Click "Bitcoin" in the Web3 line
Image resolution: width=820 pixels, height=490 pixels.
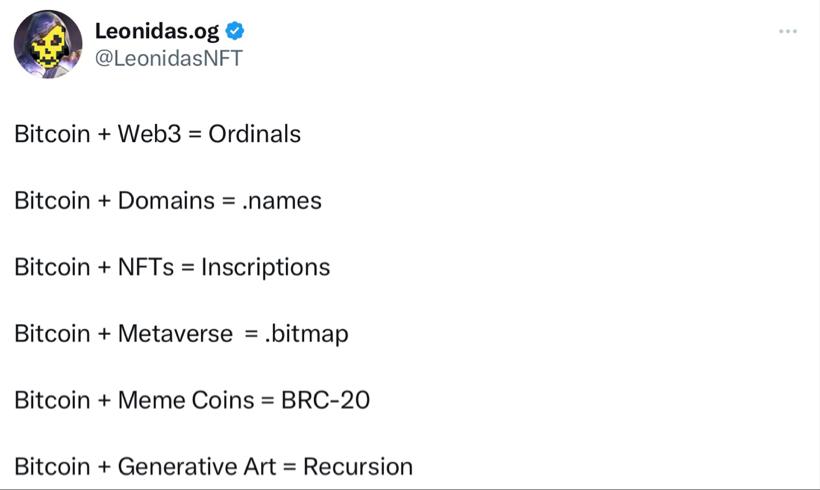point(52,134)
